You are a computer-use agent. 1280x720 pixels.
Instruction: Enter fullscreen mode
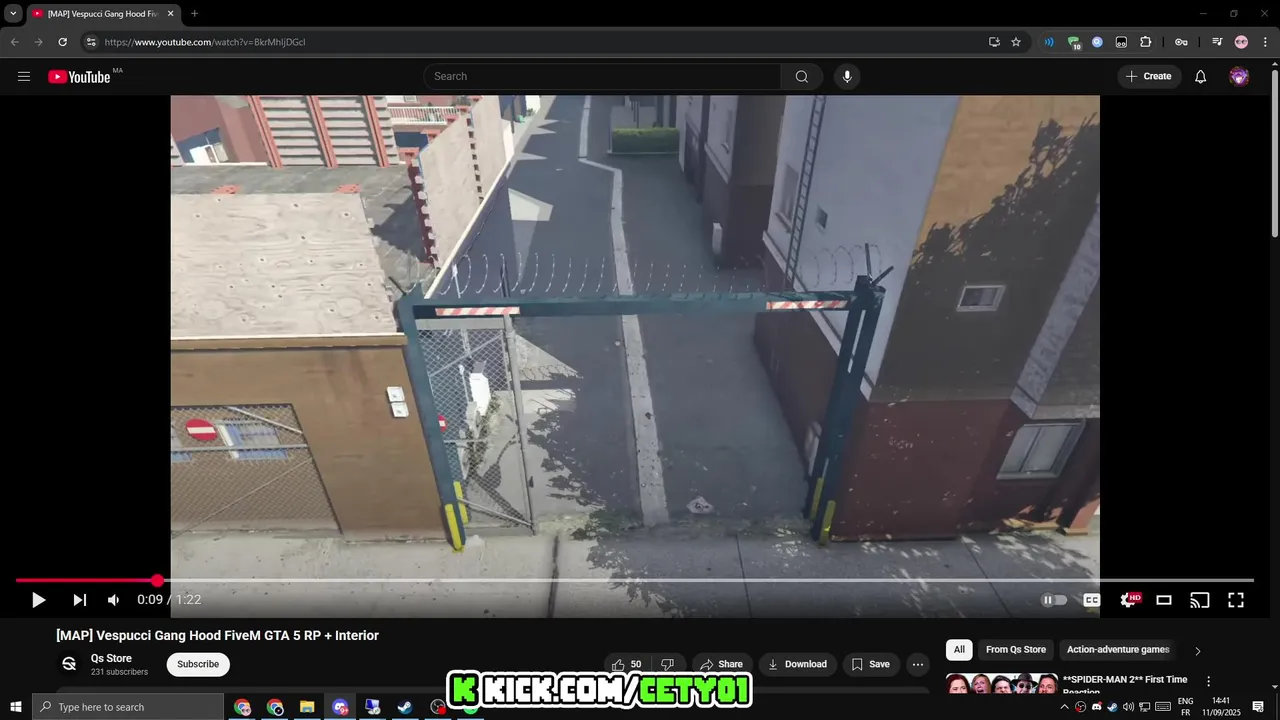[x=1236, y=600]
